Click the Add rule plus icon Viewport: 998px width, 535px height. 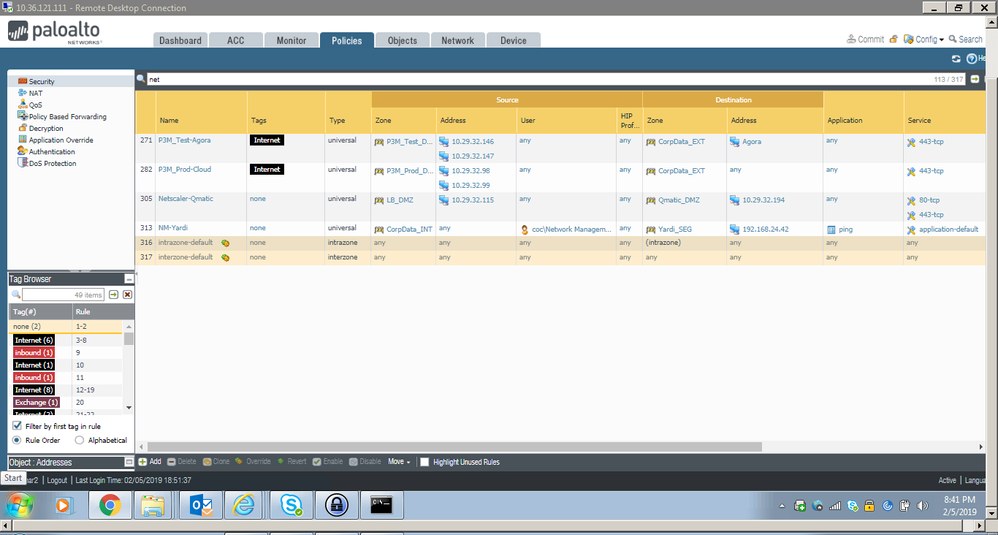(143, 462)
